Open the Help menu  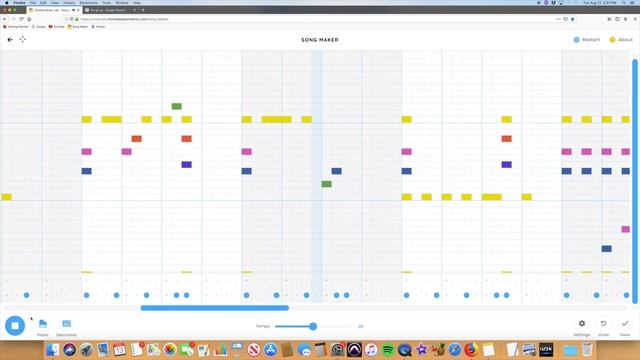[x=136, y=2]
